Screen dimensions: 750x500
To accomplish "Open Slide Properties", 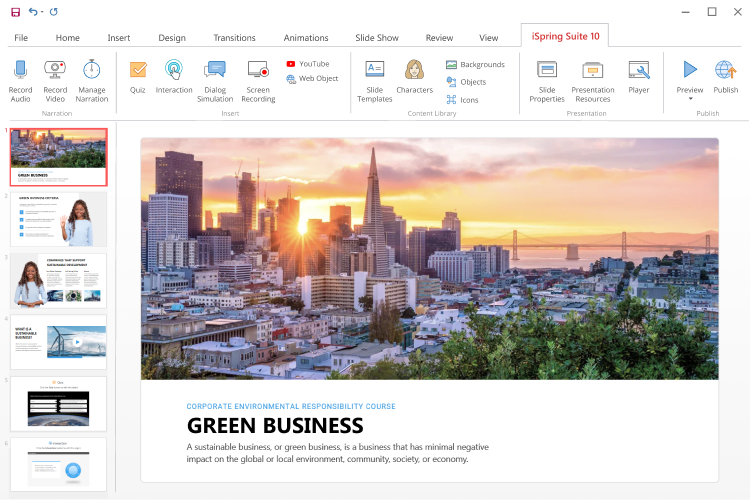I will (547, 81).
